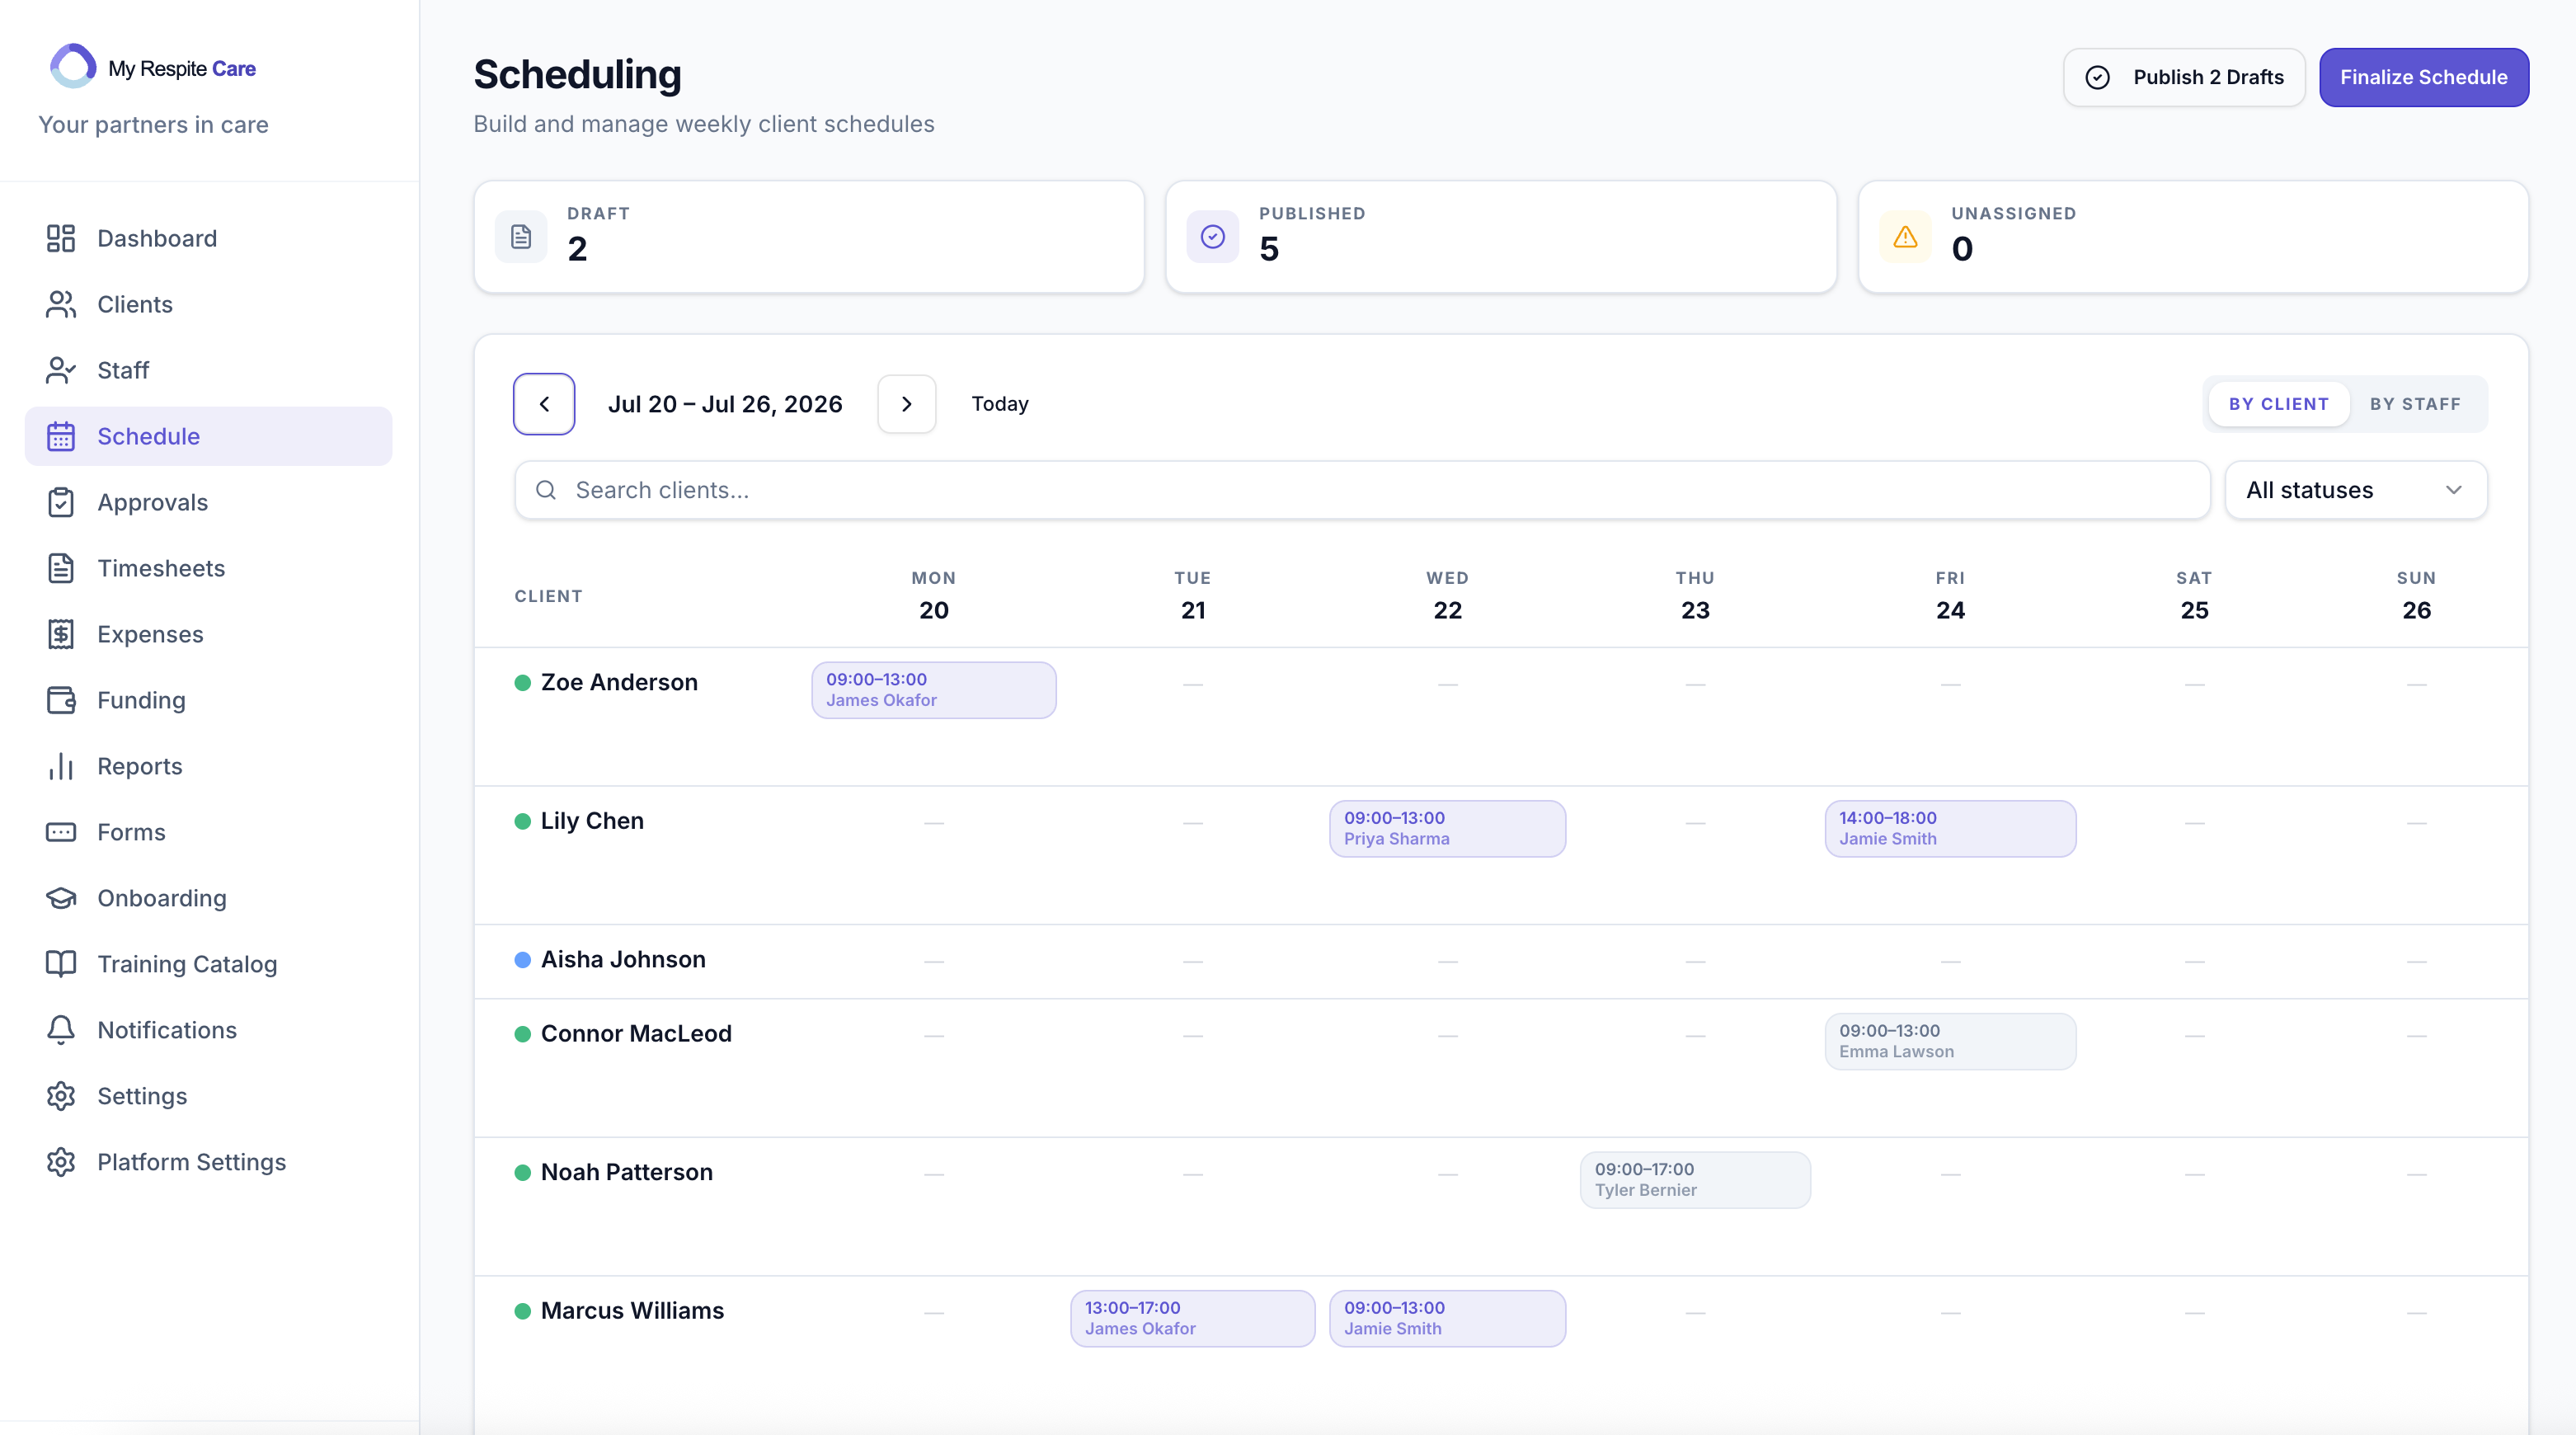The image size is (2576, 1435).
Task: Open Zoe Anderson's Monday shift with James Okafor
Action: pyautogui.click(x=934, y=690)
